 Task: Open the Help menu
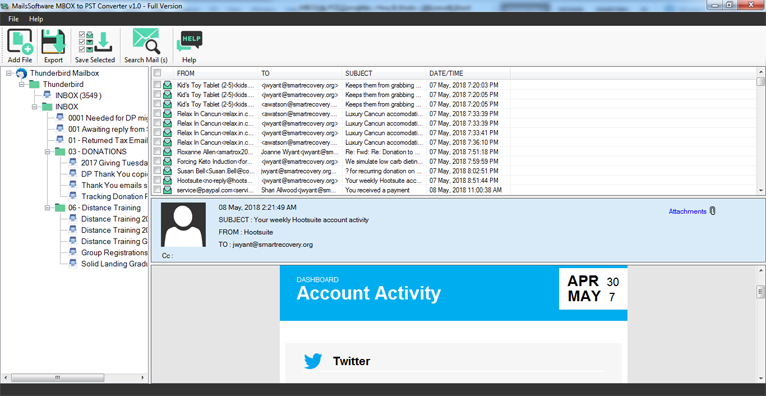[x=36, y=19]
